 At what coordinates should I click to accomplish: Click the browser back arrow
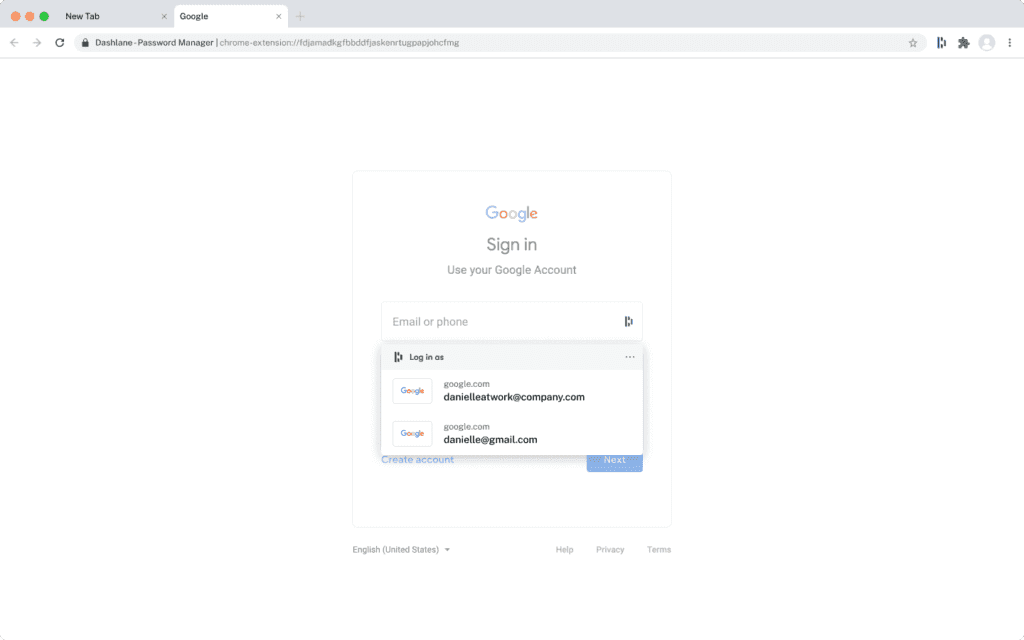[14, 42]
